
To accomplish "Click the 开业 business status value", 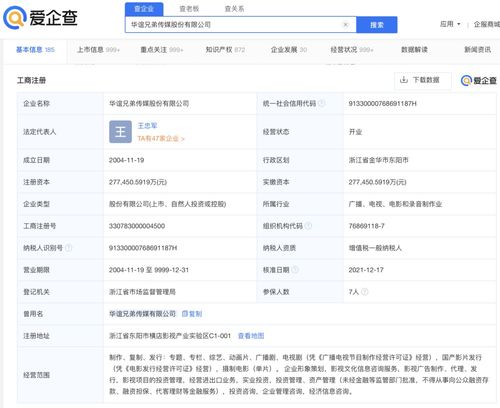I will 355,132.
